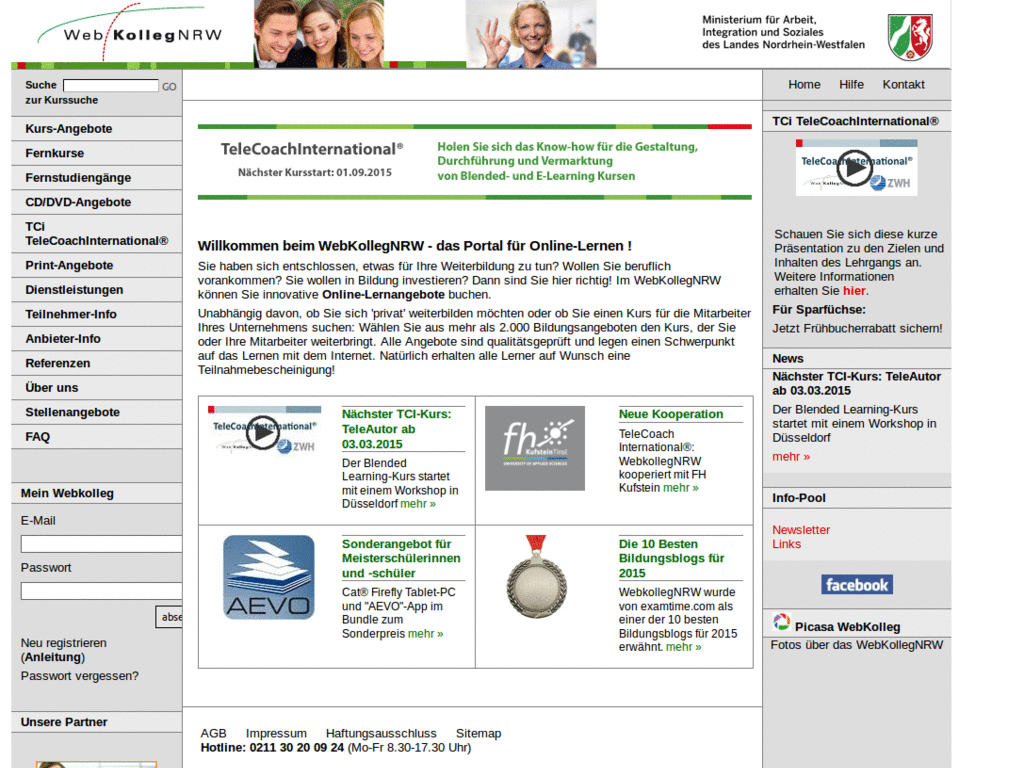Play the TCi video in right sidebar
Image resolution: width=1024 pixels, height=768 pixels.
[x=856, y=168]
